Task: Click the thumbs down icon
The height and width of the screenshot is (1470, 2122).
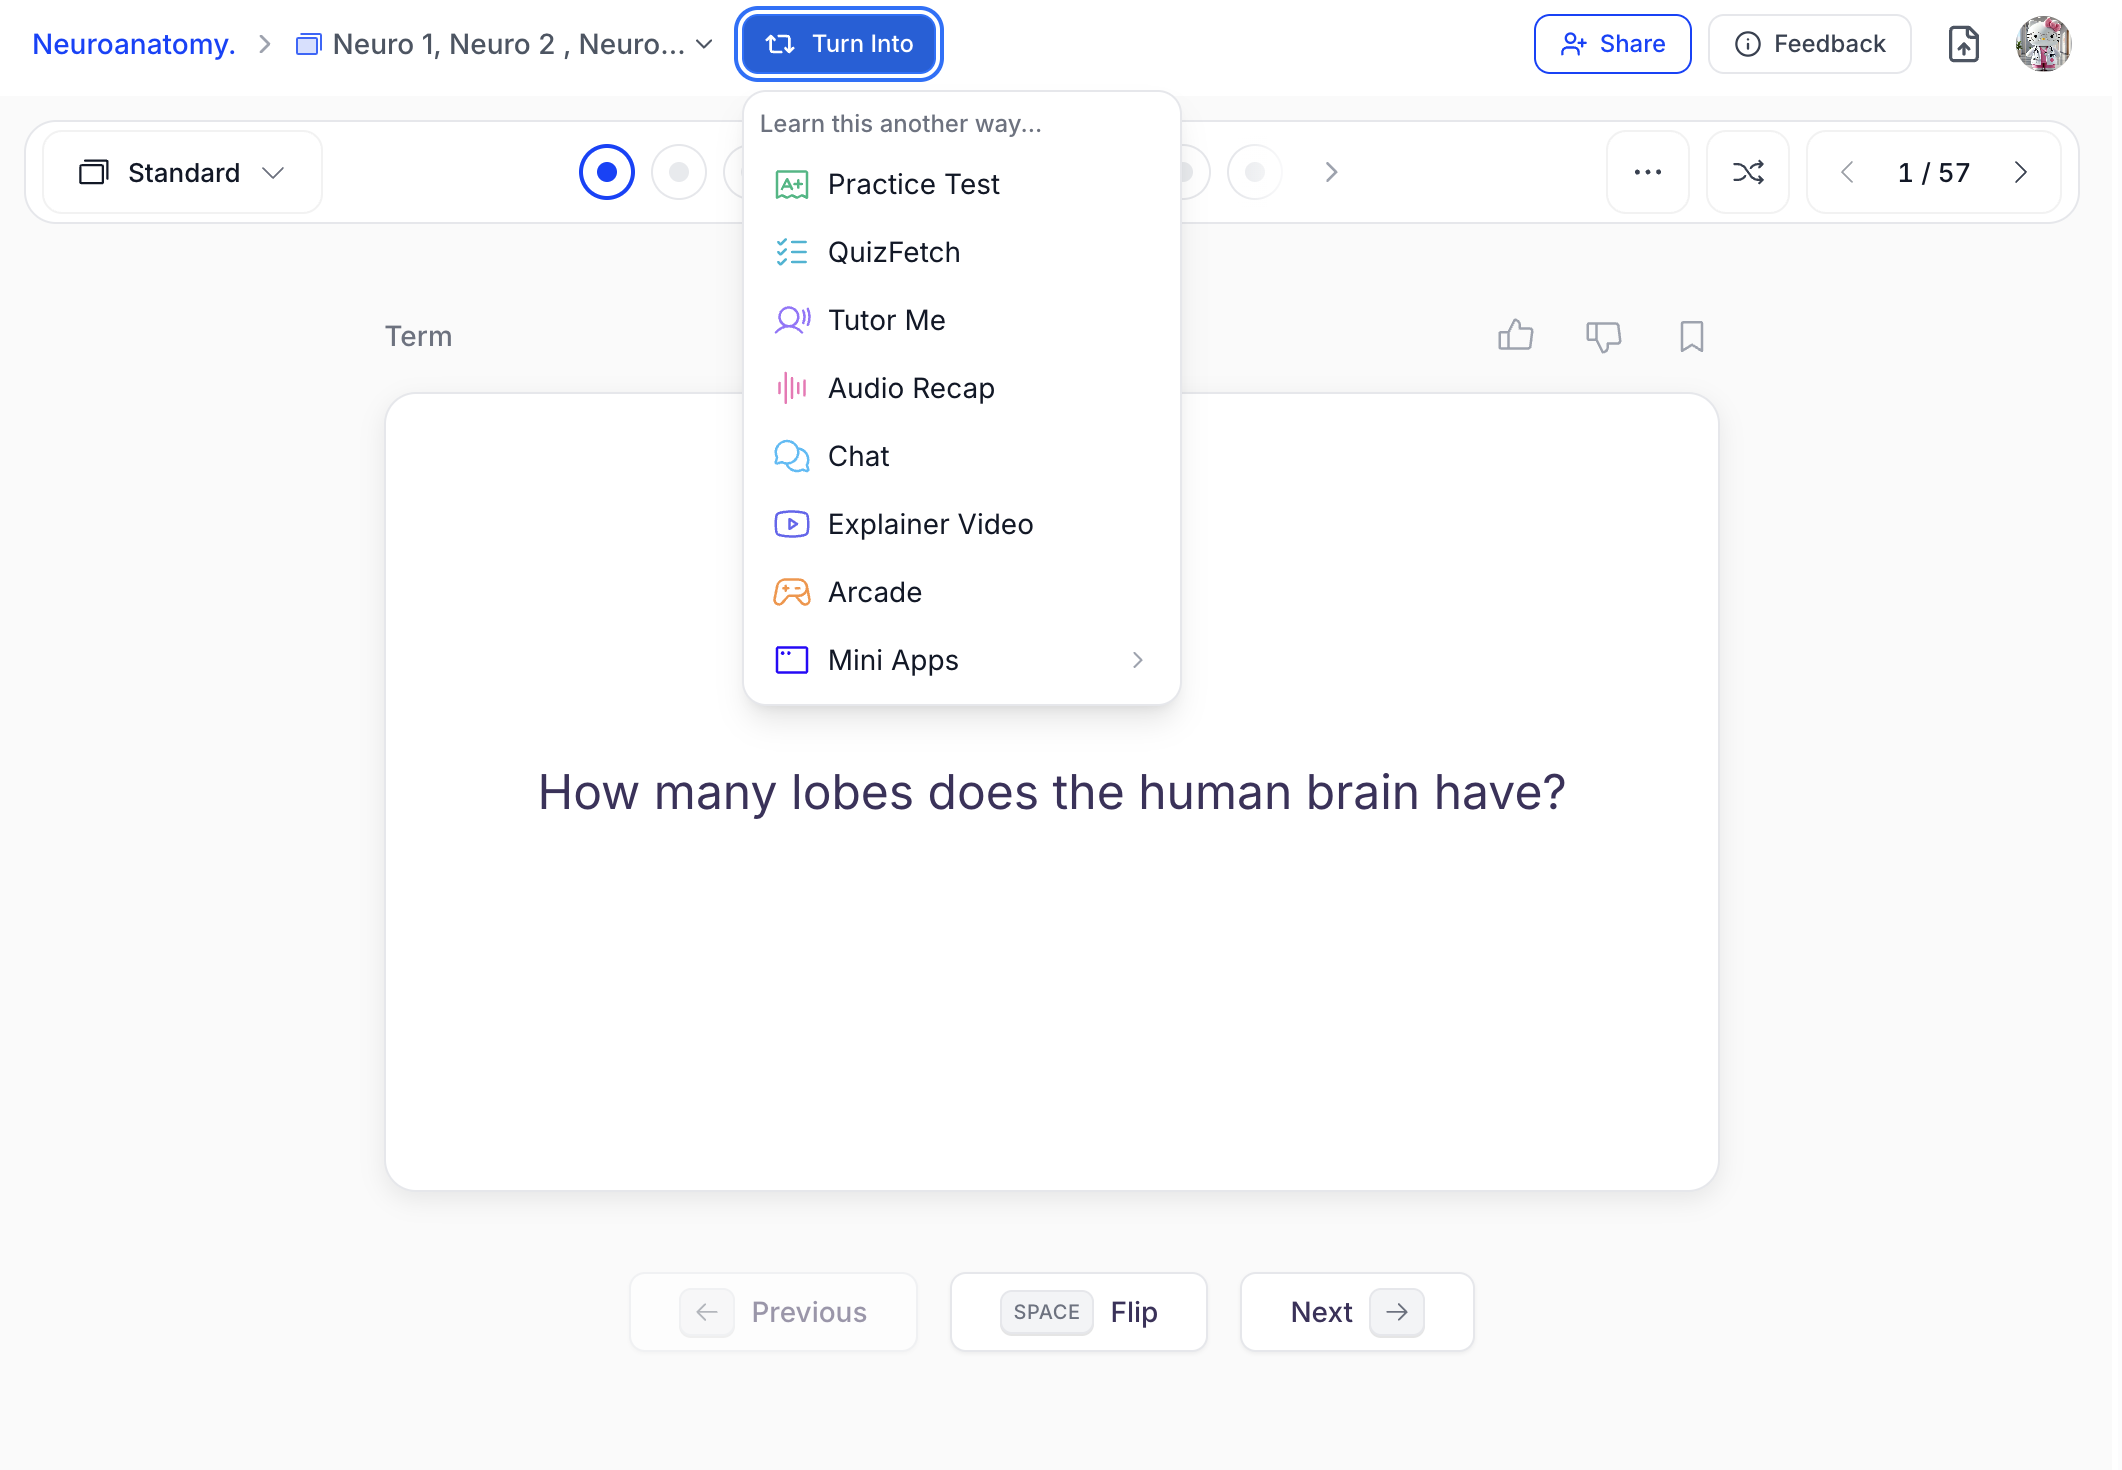Action: [1603, 336]
